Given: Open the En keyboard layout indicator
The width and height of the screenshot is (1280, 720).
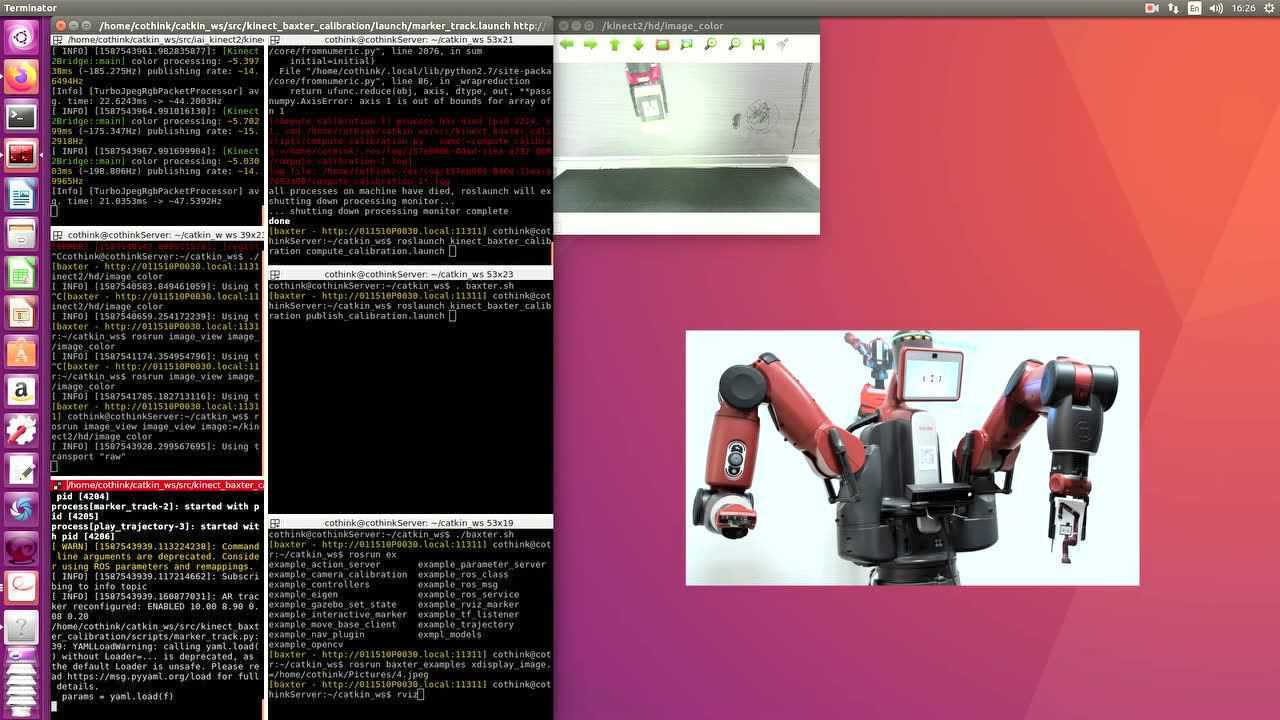Looking at the screenshot, I should point(1194,8).
